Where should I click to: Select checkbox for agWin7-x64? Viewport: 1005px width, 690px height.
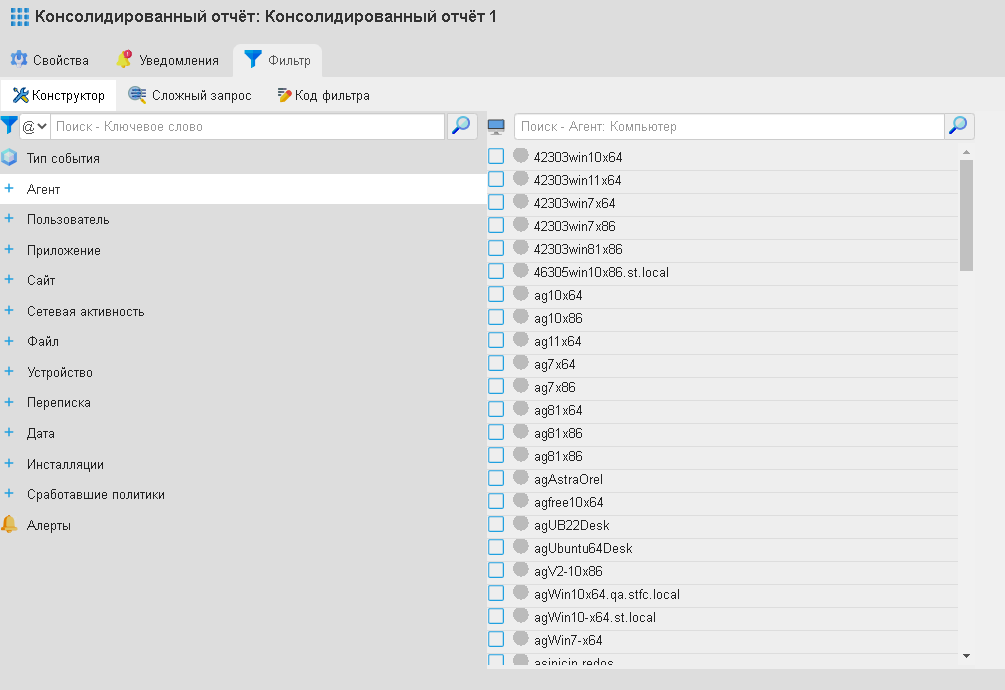point(496,639)
